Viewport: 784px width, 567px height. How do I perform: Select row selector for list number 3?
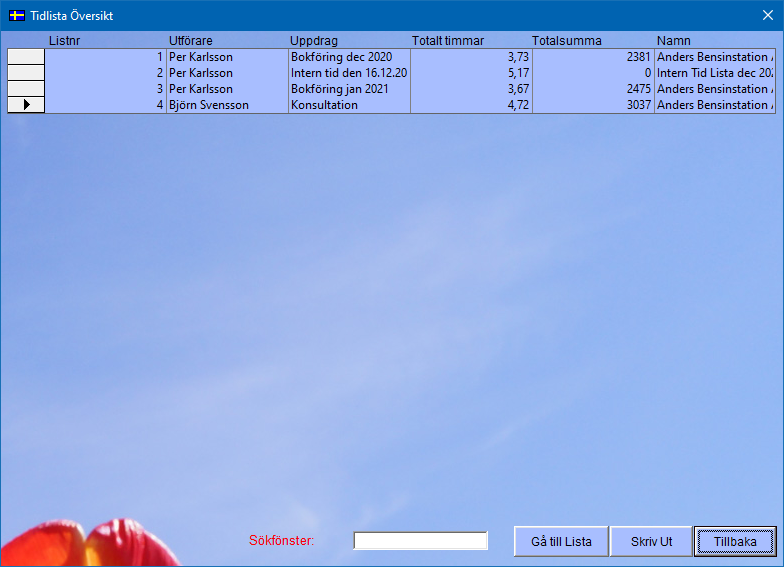pyautogui.click(x=27, y=89)
